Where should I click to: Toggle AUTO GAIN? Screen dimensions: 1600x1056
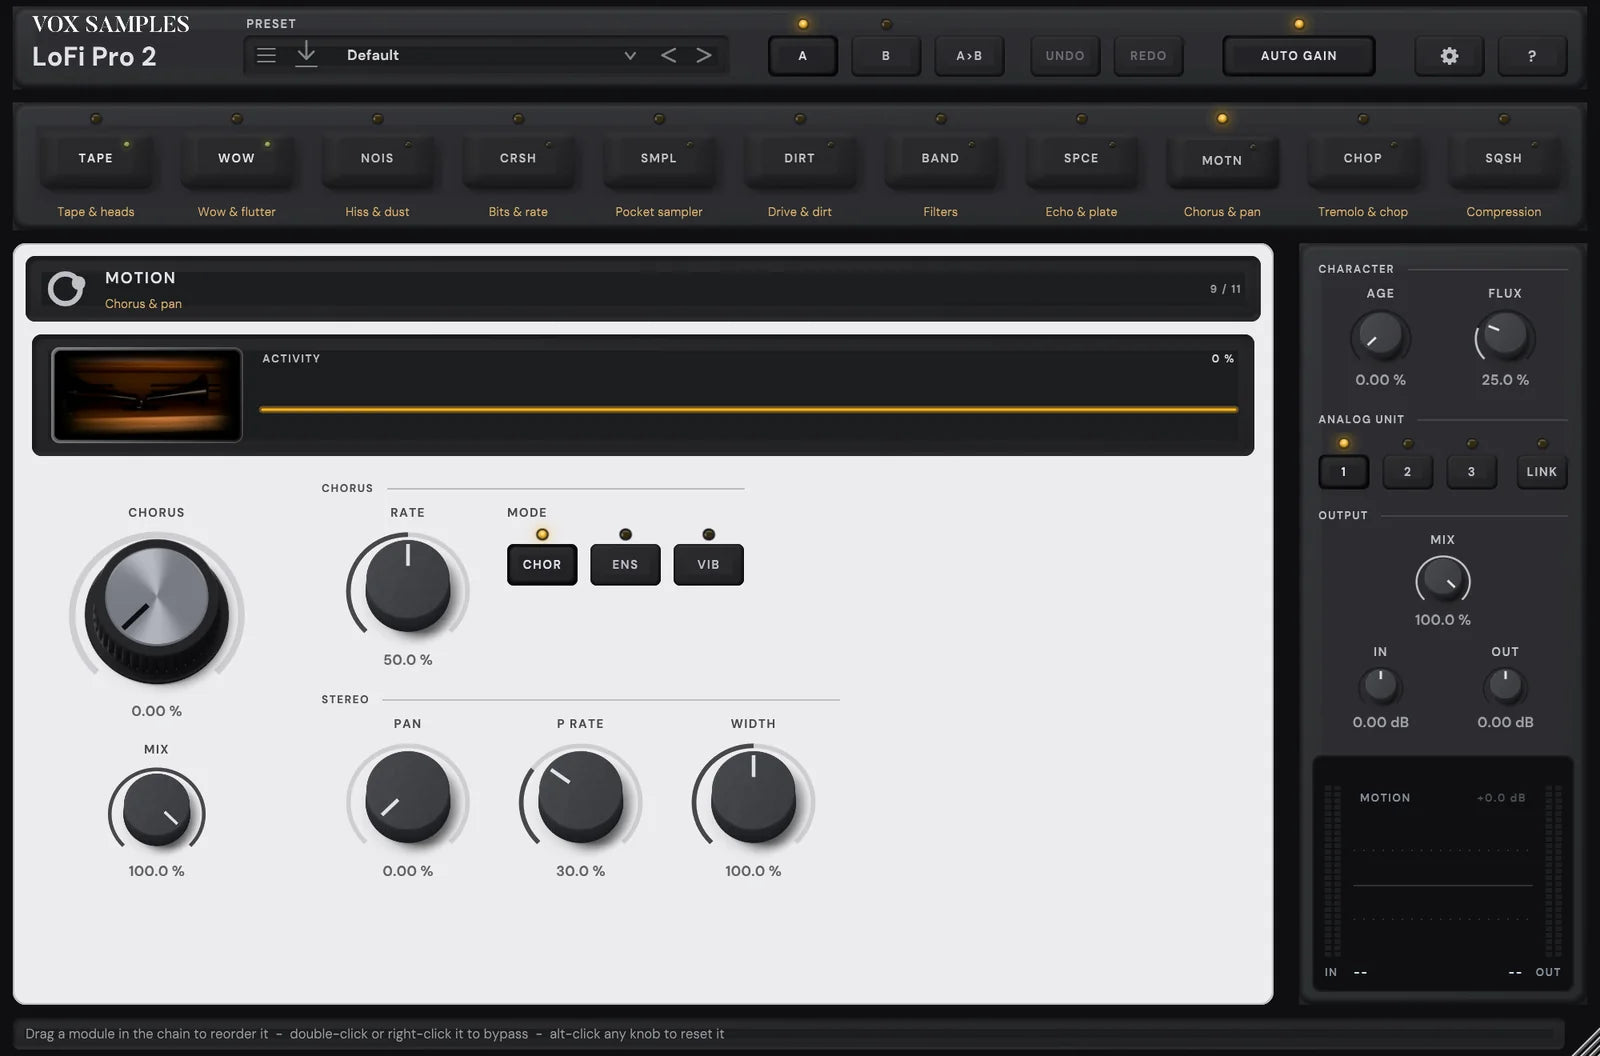[x=1299, y=56]
